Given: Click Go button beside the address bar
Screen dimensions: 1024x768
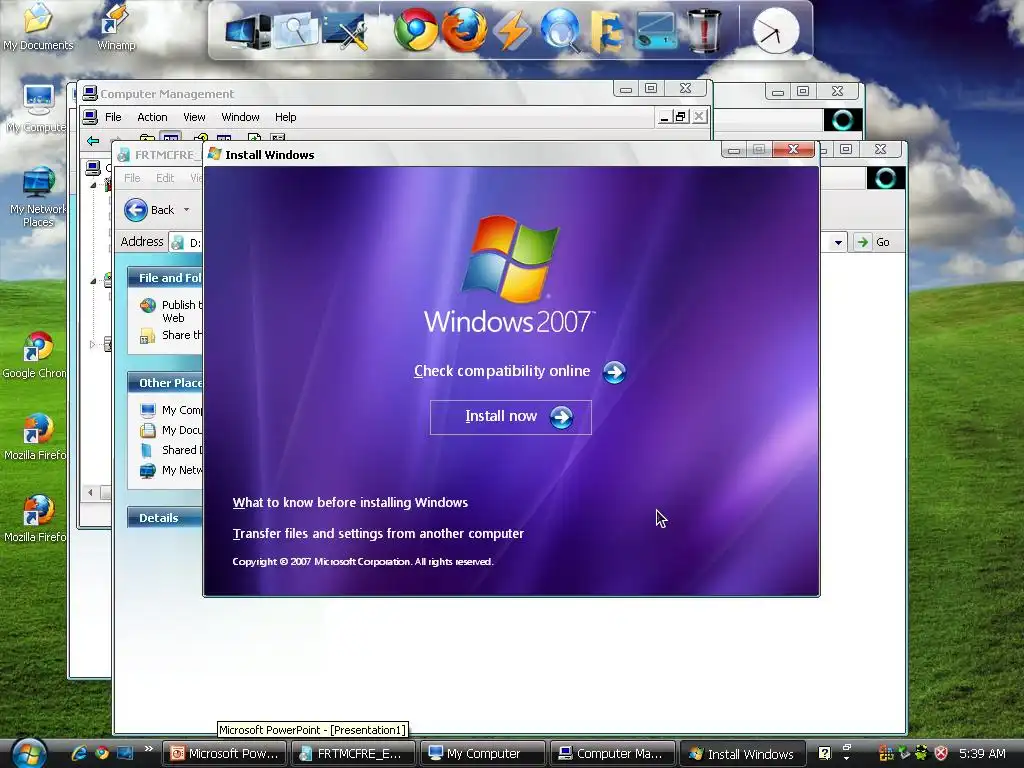Looking at the screenshot, I should click(874, 242).
